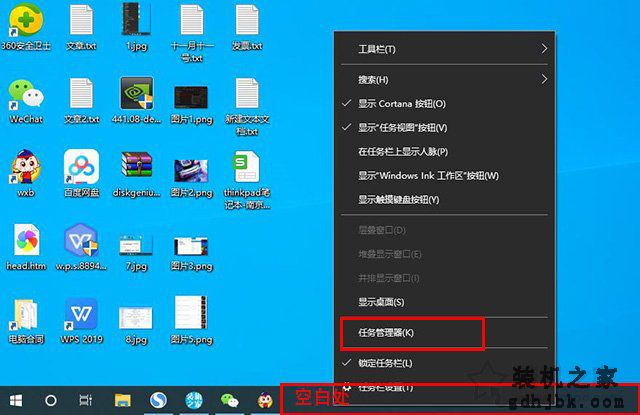640x415 pixels.
Task: Select the 图片5.png file
Action: click(192, 320)
